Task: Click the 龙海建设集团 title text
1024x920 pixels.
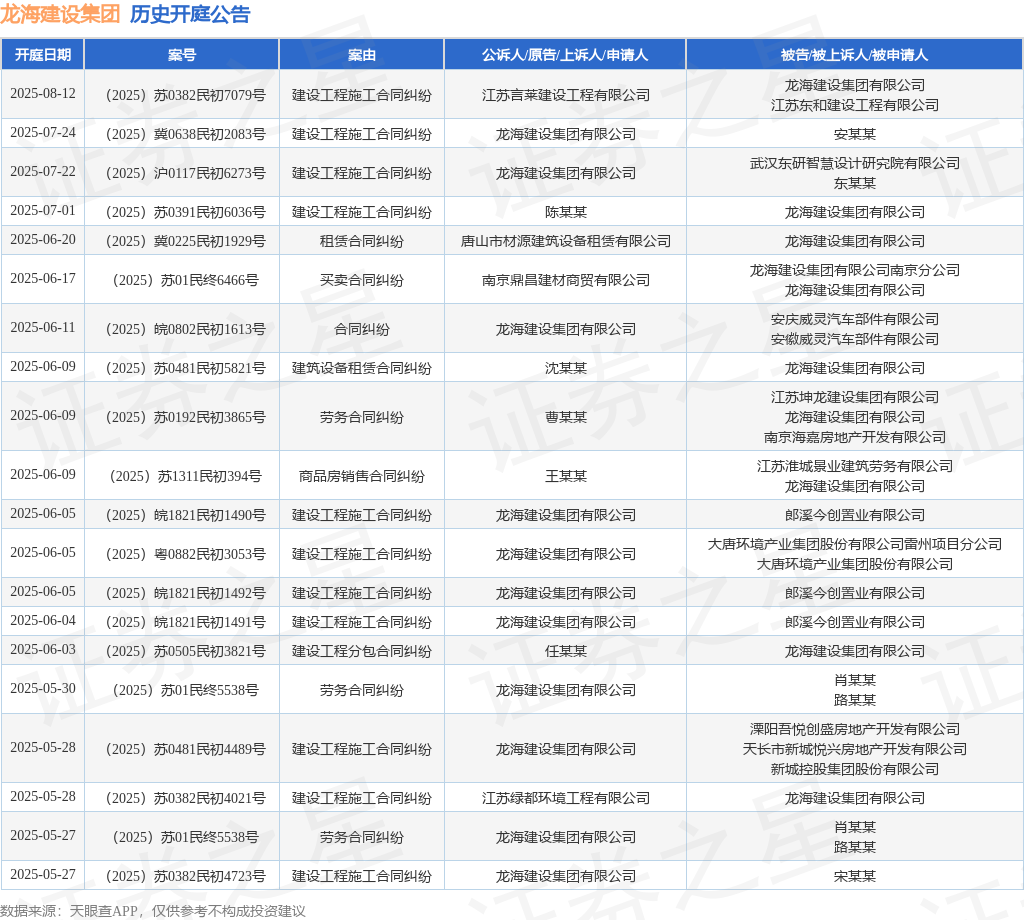Action: click(x=60, y=14)
